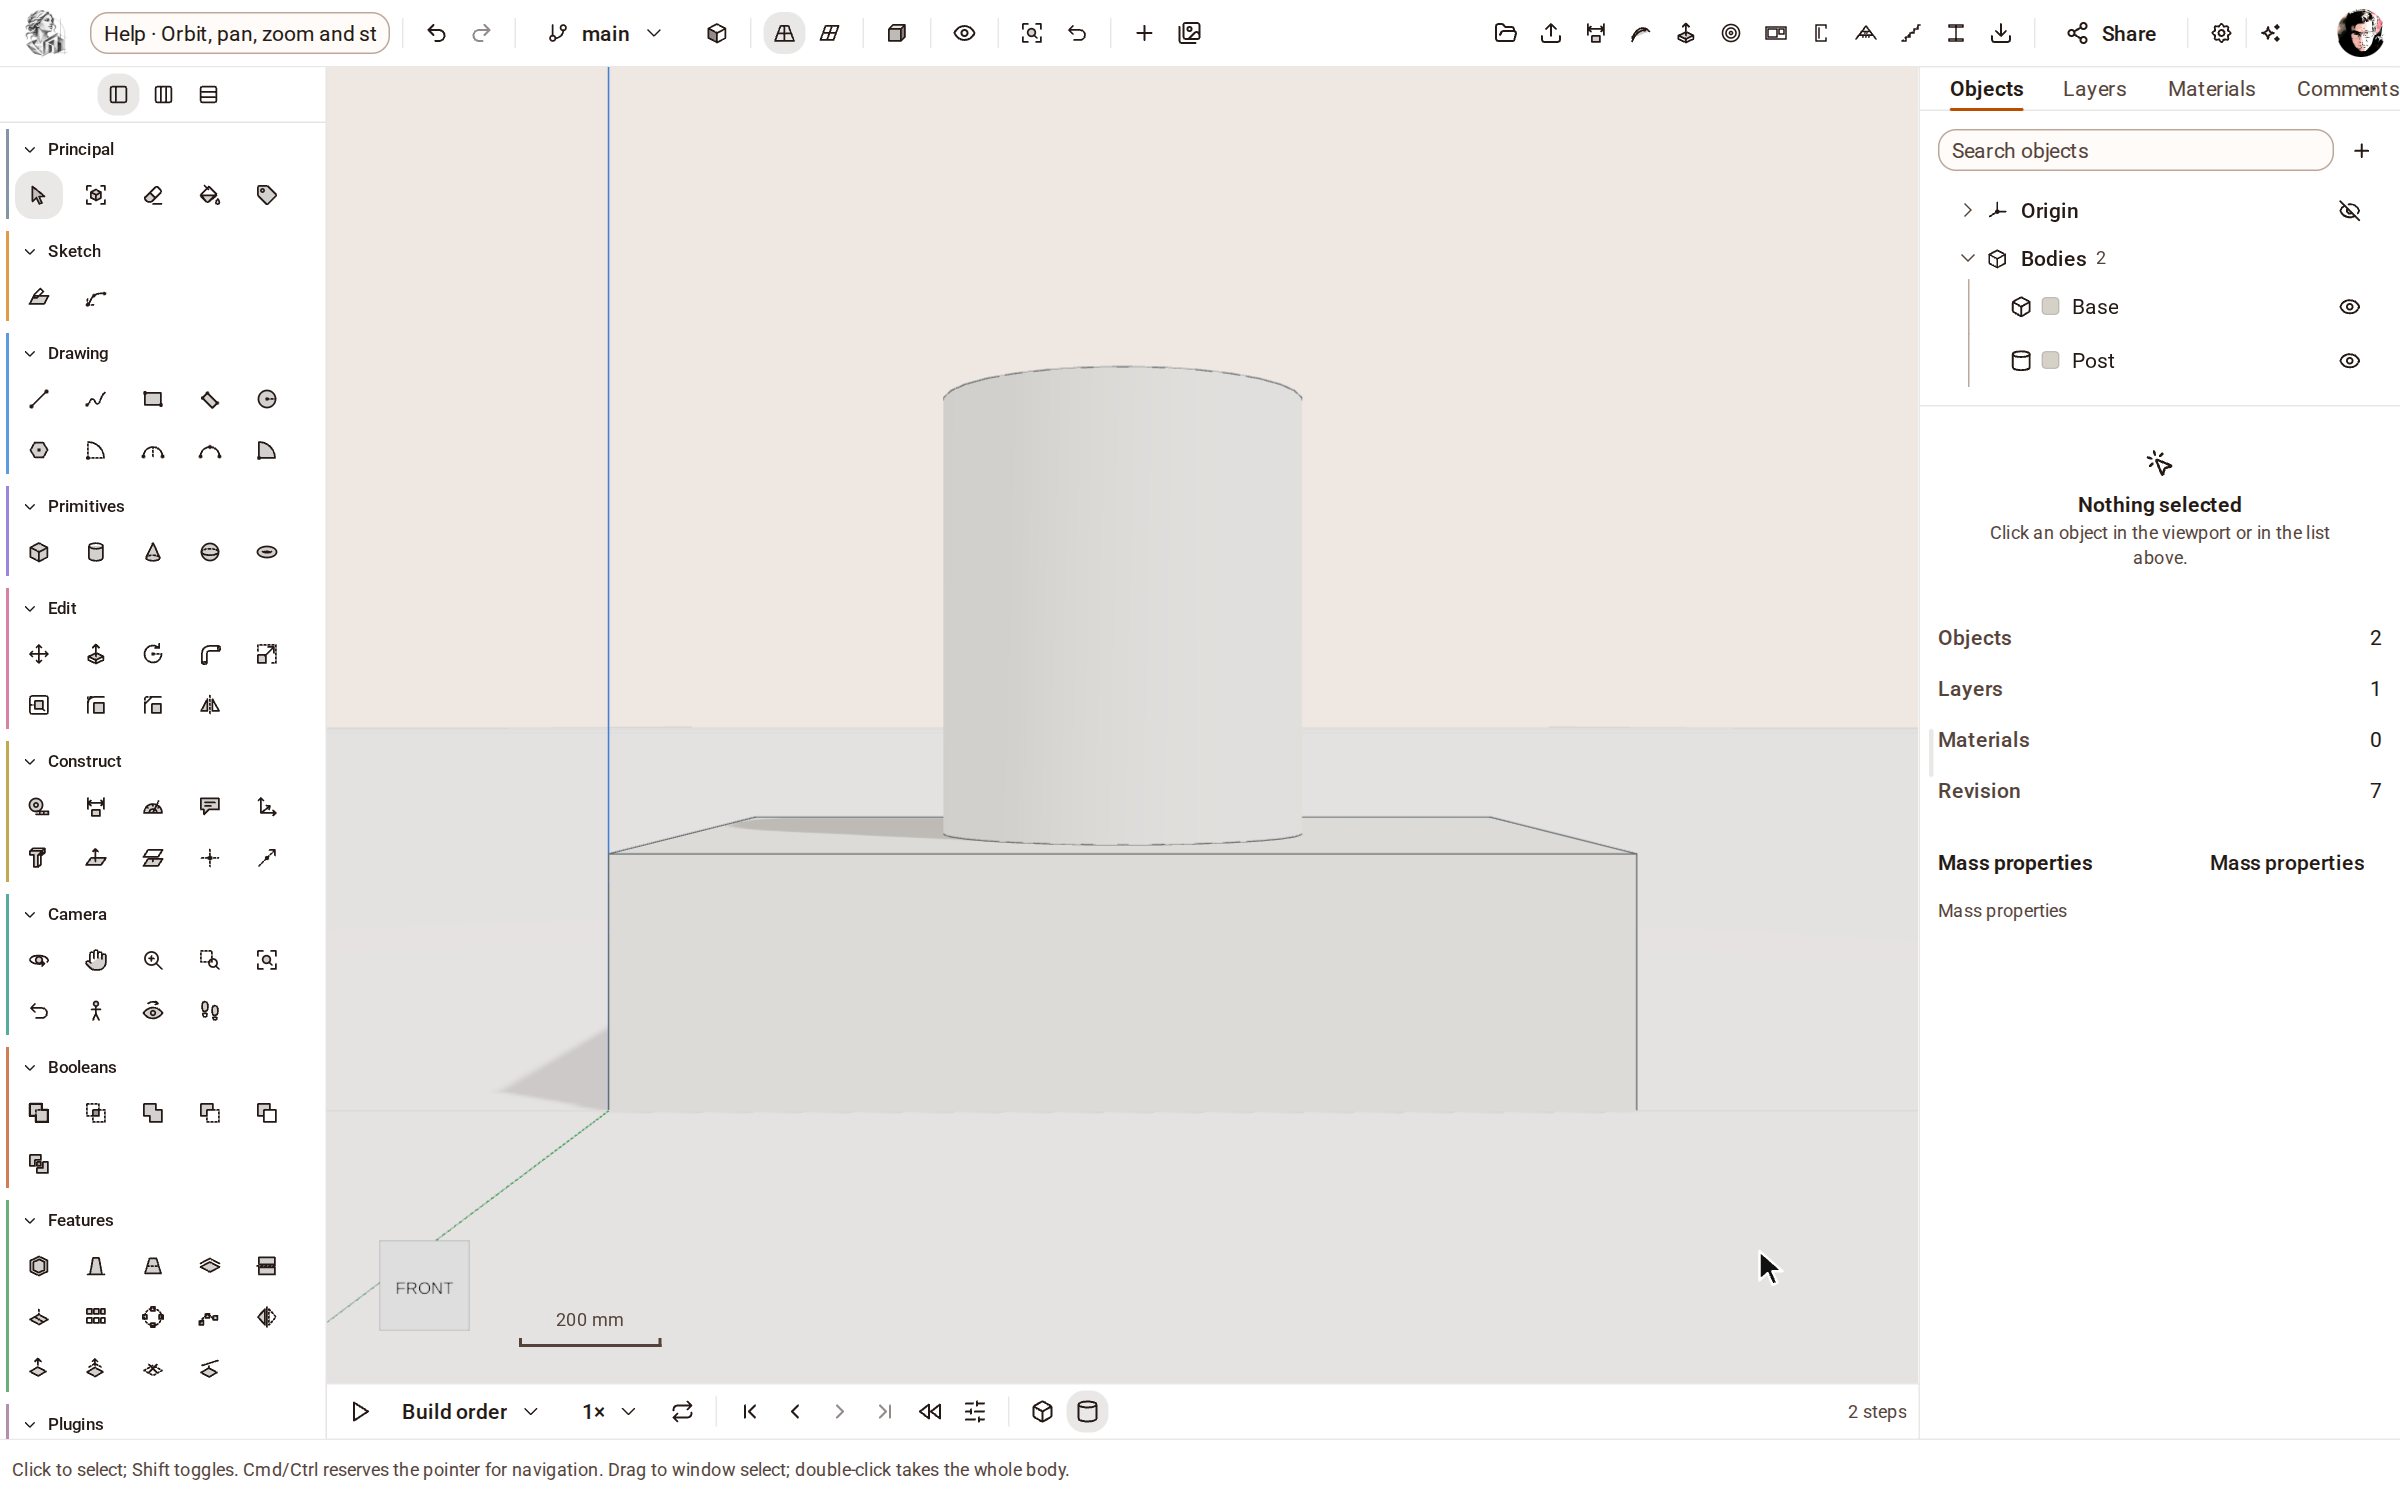Viewport: 2400px width, 1500px height.
Task: Open the main branch dropdown
Action: pyautogui.click(x=605, y=33)
